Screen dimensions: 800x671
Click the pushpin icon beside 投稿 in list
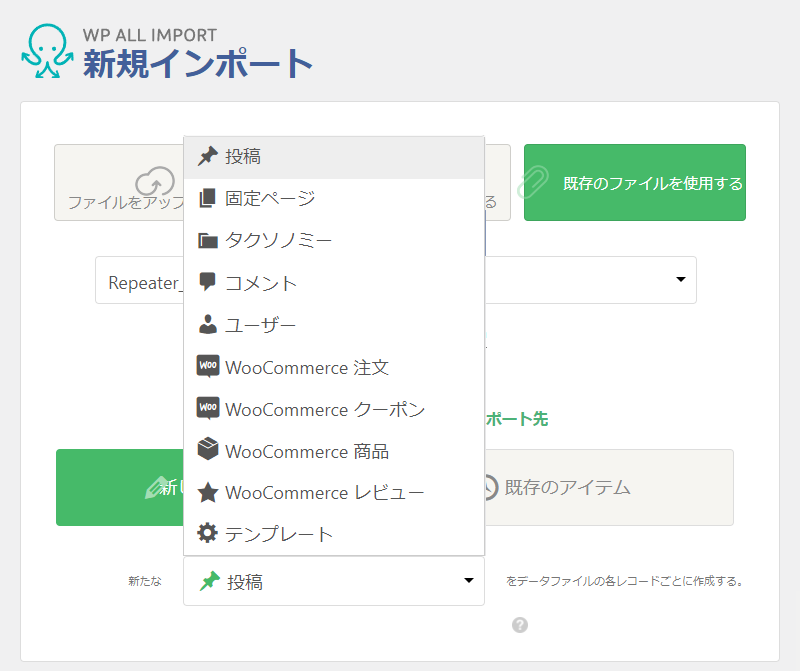click(208, 156)
